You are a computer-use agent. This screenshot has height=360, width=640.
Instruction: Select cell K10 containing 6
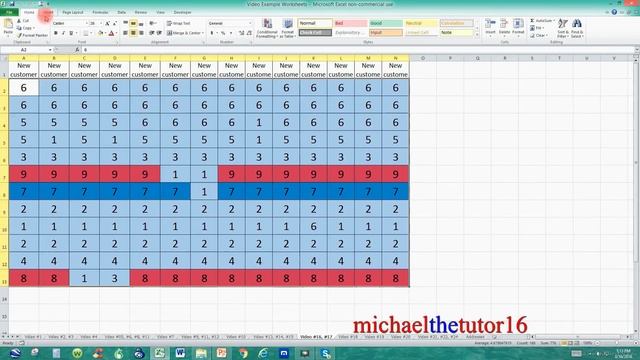click(313, 227)
